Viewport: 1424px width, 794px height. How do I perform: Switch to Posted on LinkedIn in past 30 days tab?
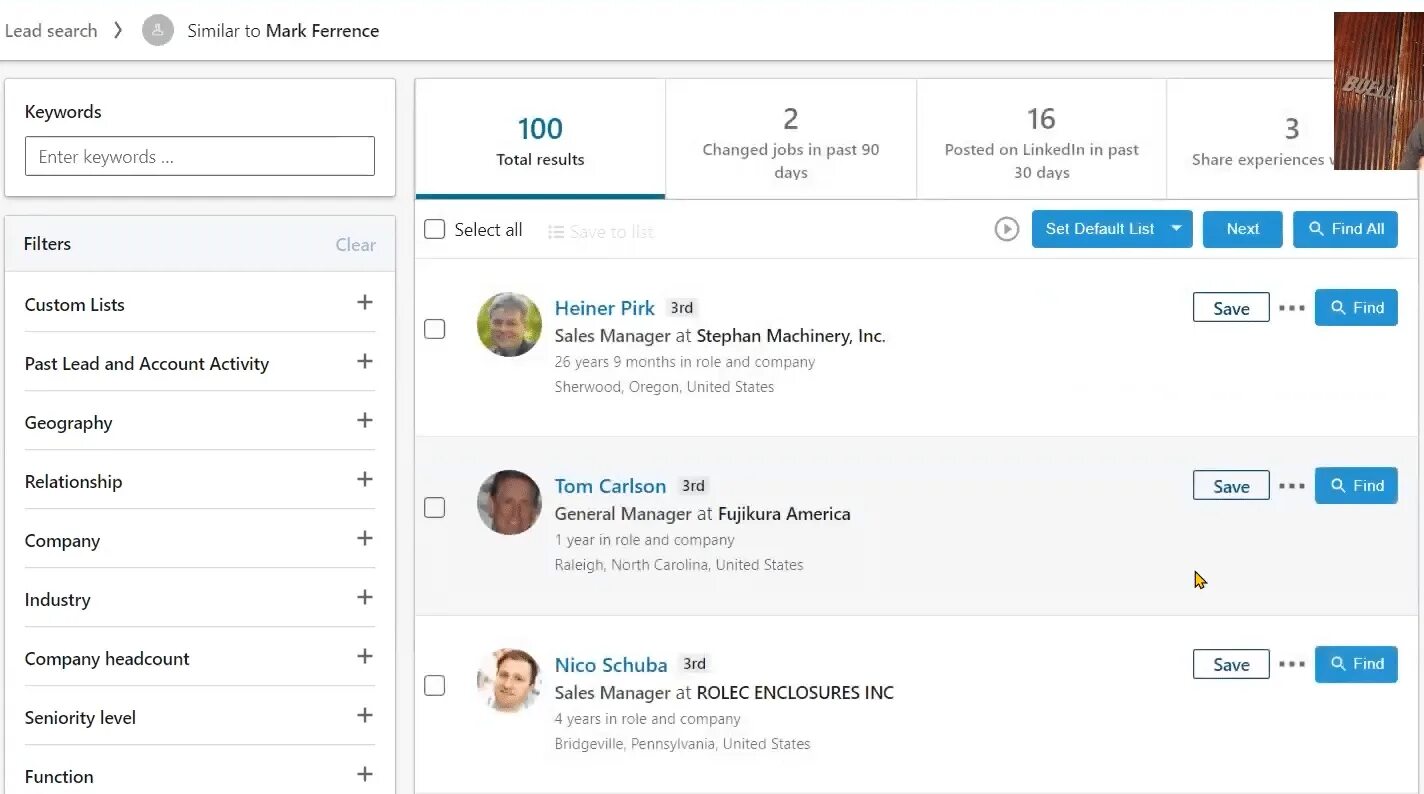(1041, 140)
